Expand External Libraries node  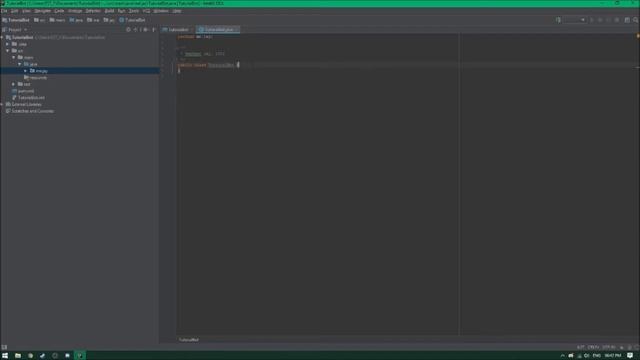tap(2, 104)
